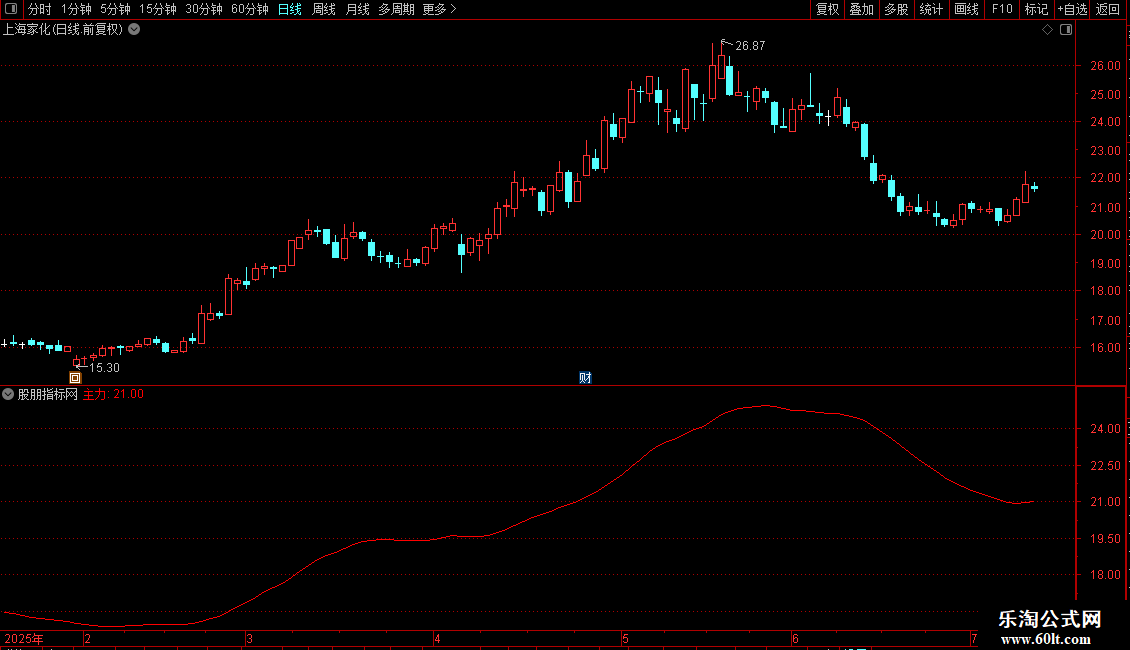1130x650 pixels.
Task: Click the 股朋指标网 indicator name
Action: [48, 394]
